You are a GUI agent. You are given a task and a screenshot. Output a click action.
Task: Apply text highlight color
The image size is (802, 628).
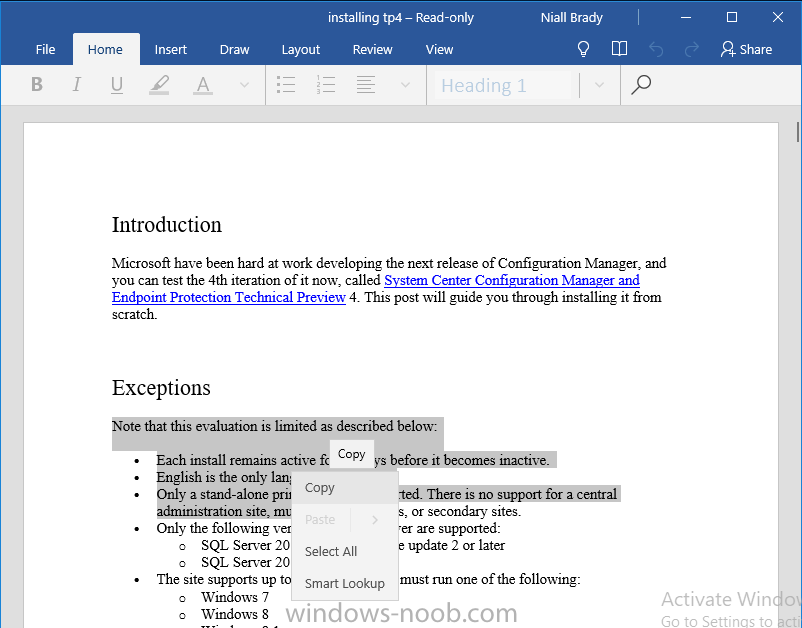(159, 84)
